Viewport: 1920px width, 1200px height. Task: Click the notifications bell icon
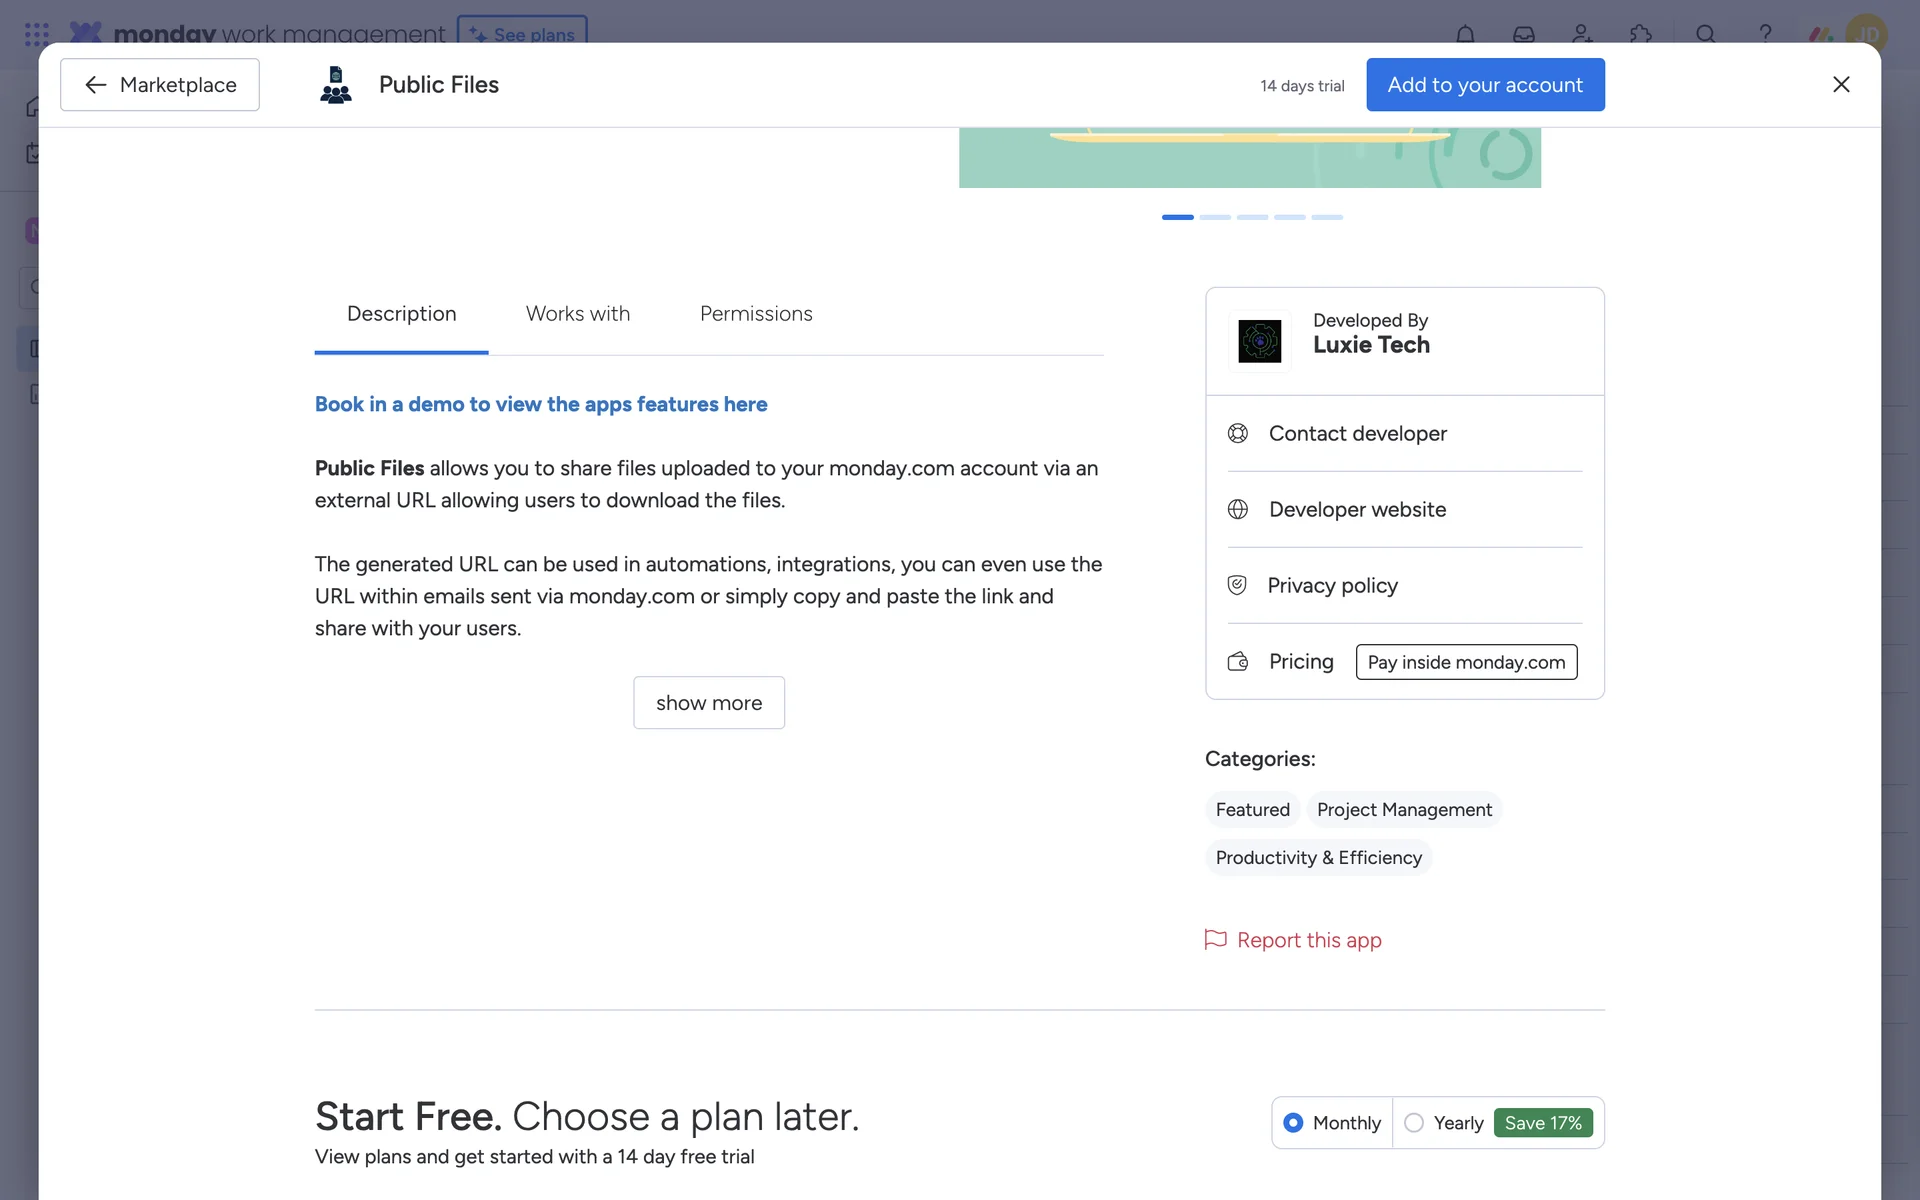[1465, 34]
